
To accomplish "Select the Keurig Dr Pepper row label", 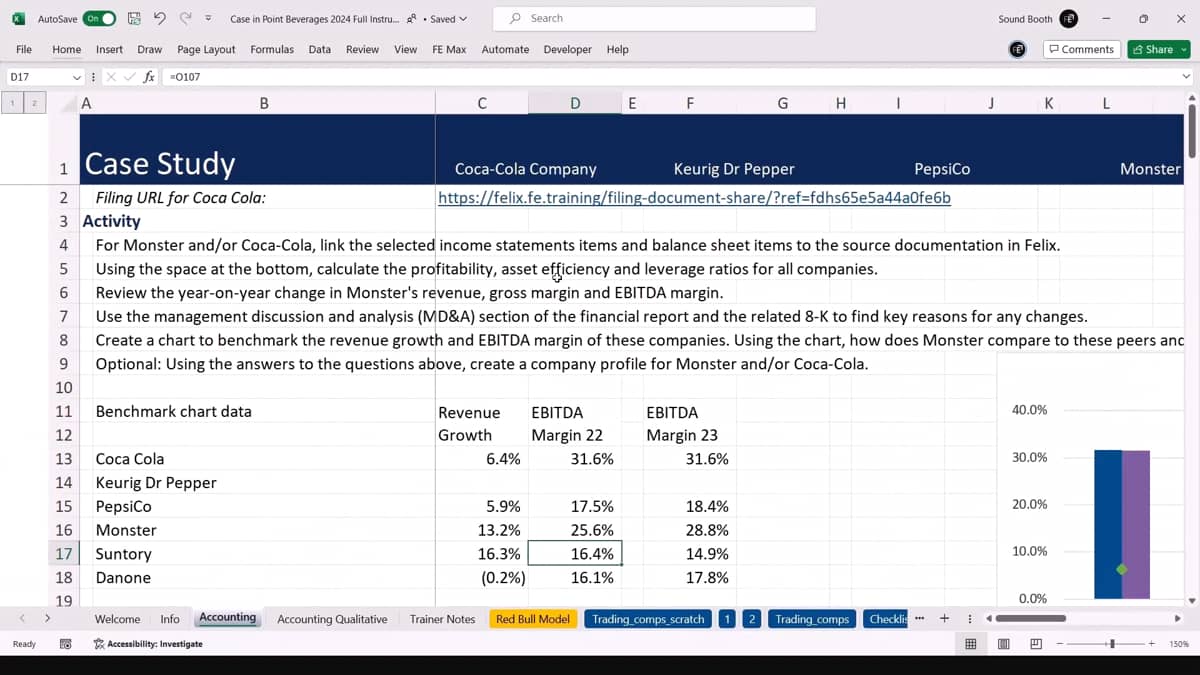I will (157, 482).
